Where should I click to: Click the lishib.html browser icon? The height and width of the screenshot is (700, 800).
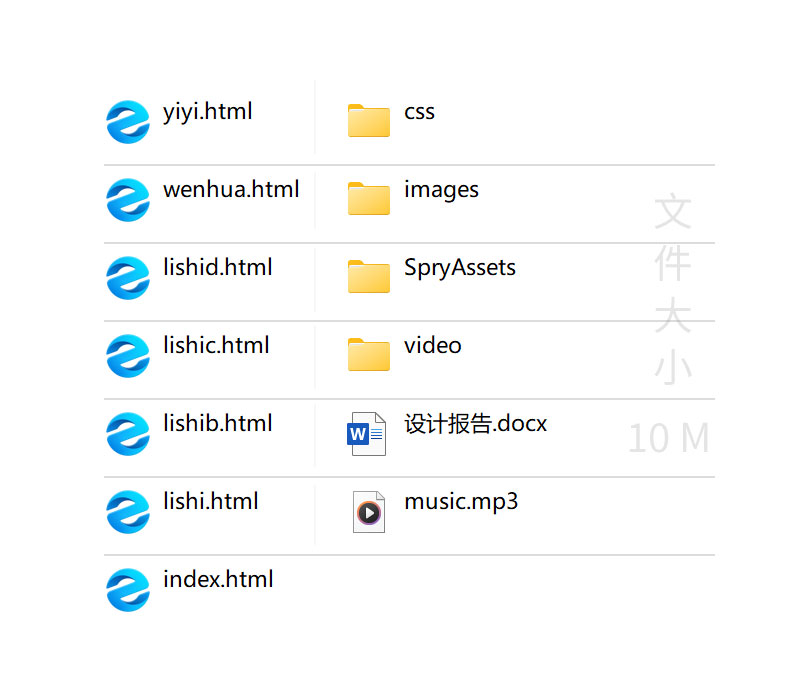128,434
